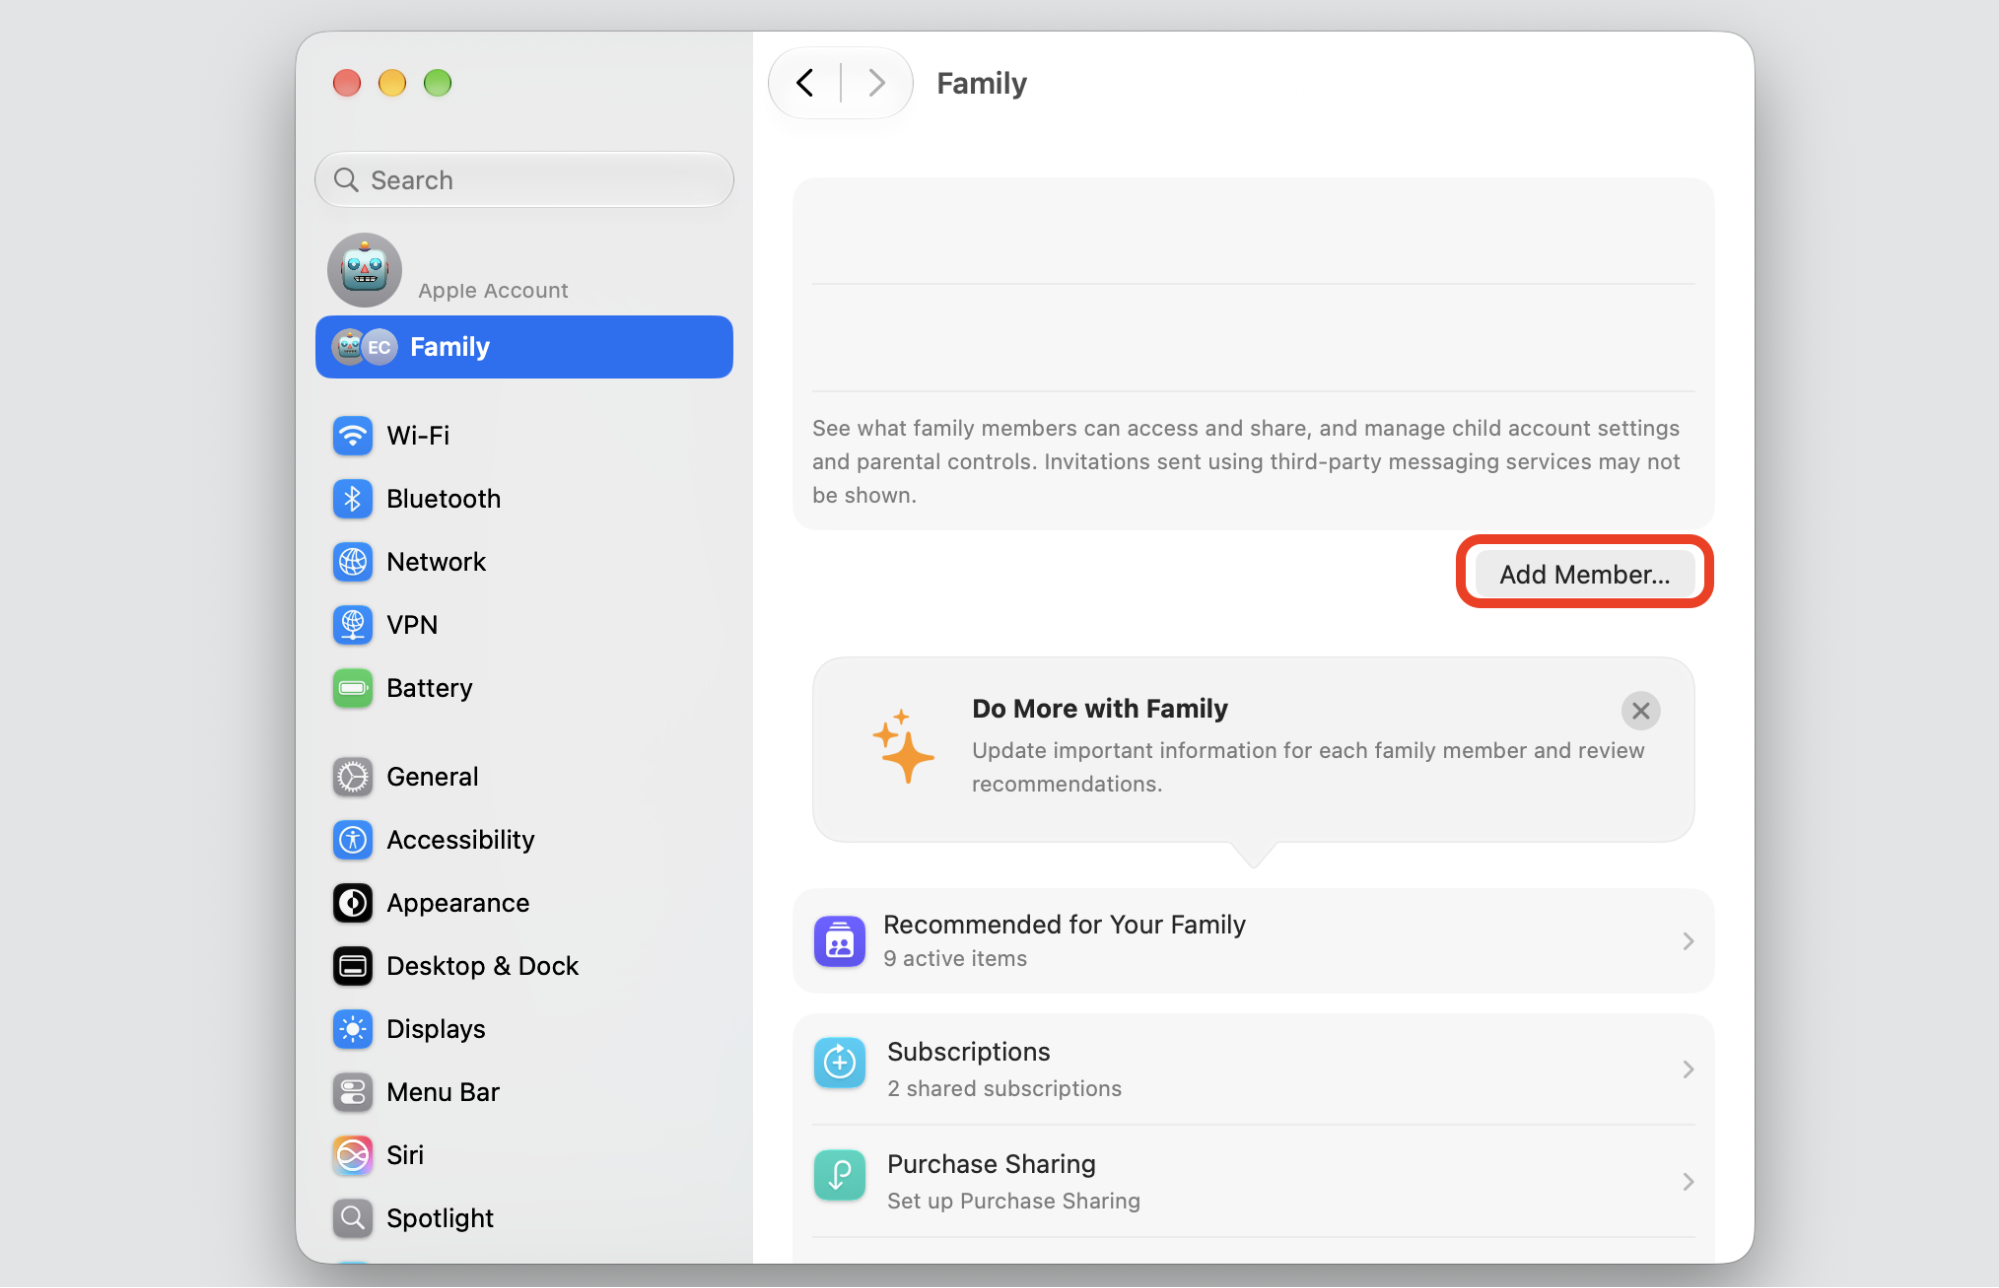Expand the Subscriptions row chevron

tap(1688, 1069)
